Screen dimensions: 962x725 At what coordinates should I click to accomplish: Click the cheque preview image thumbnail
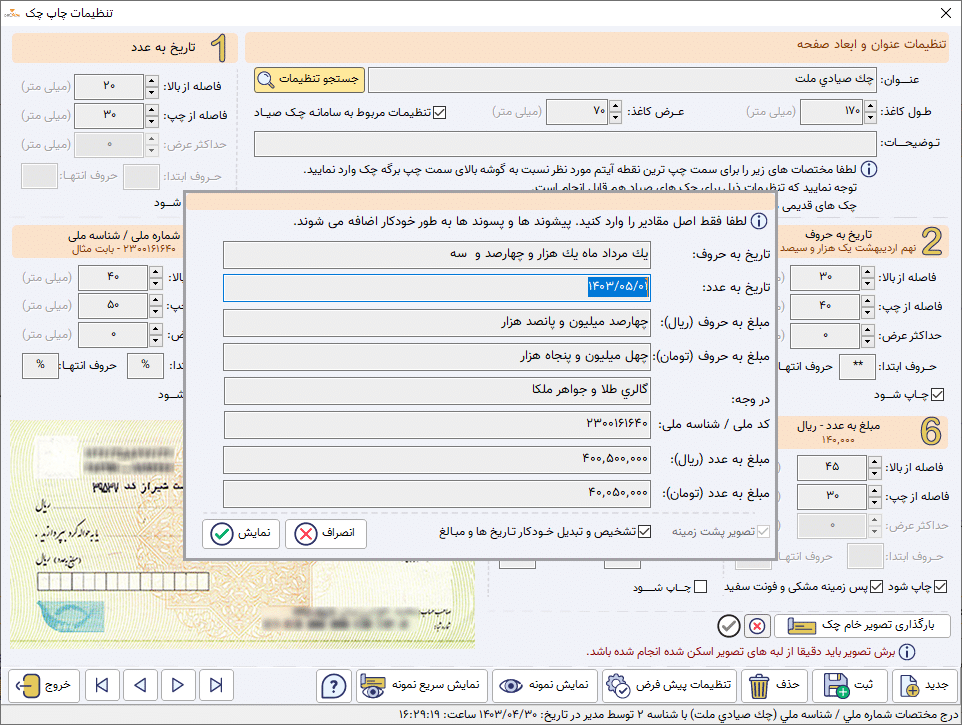point(242,534)
